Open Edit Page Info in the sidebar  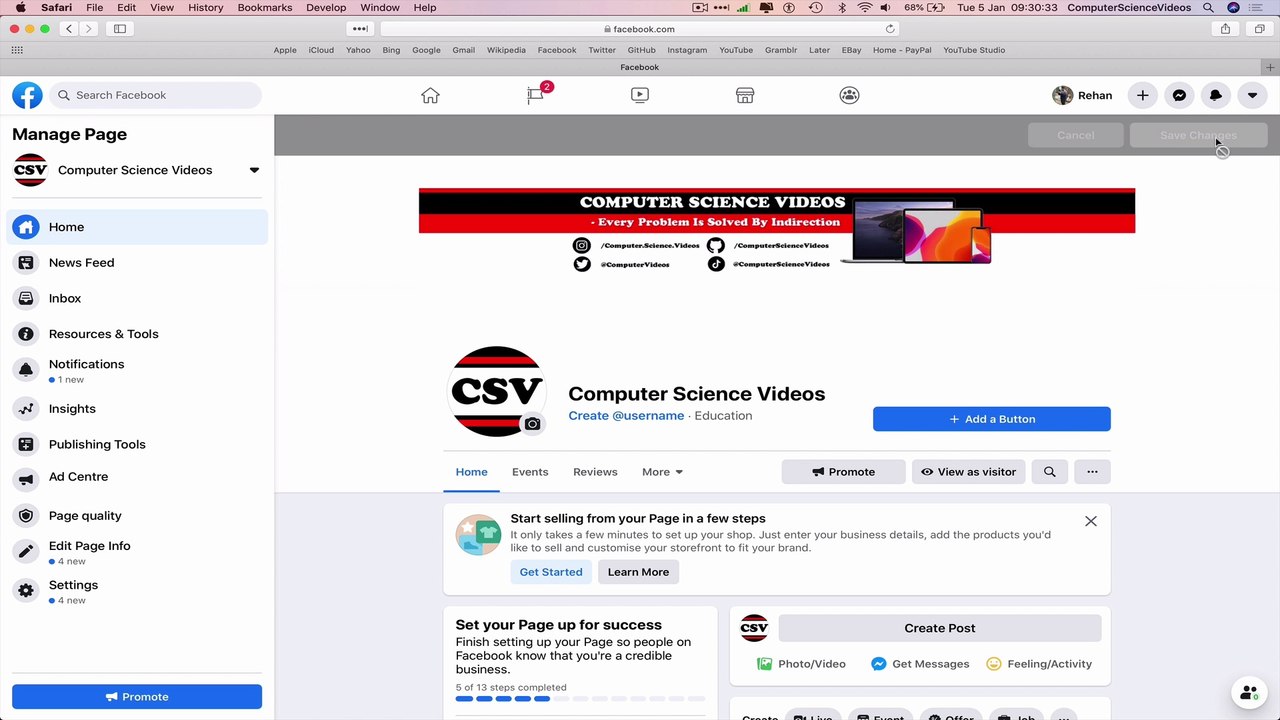click(x=137, y=552)
